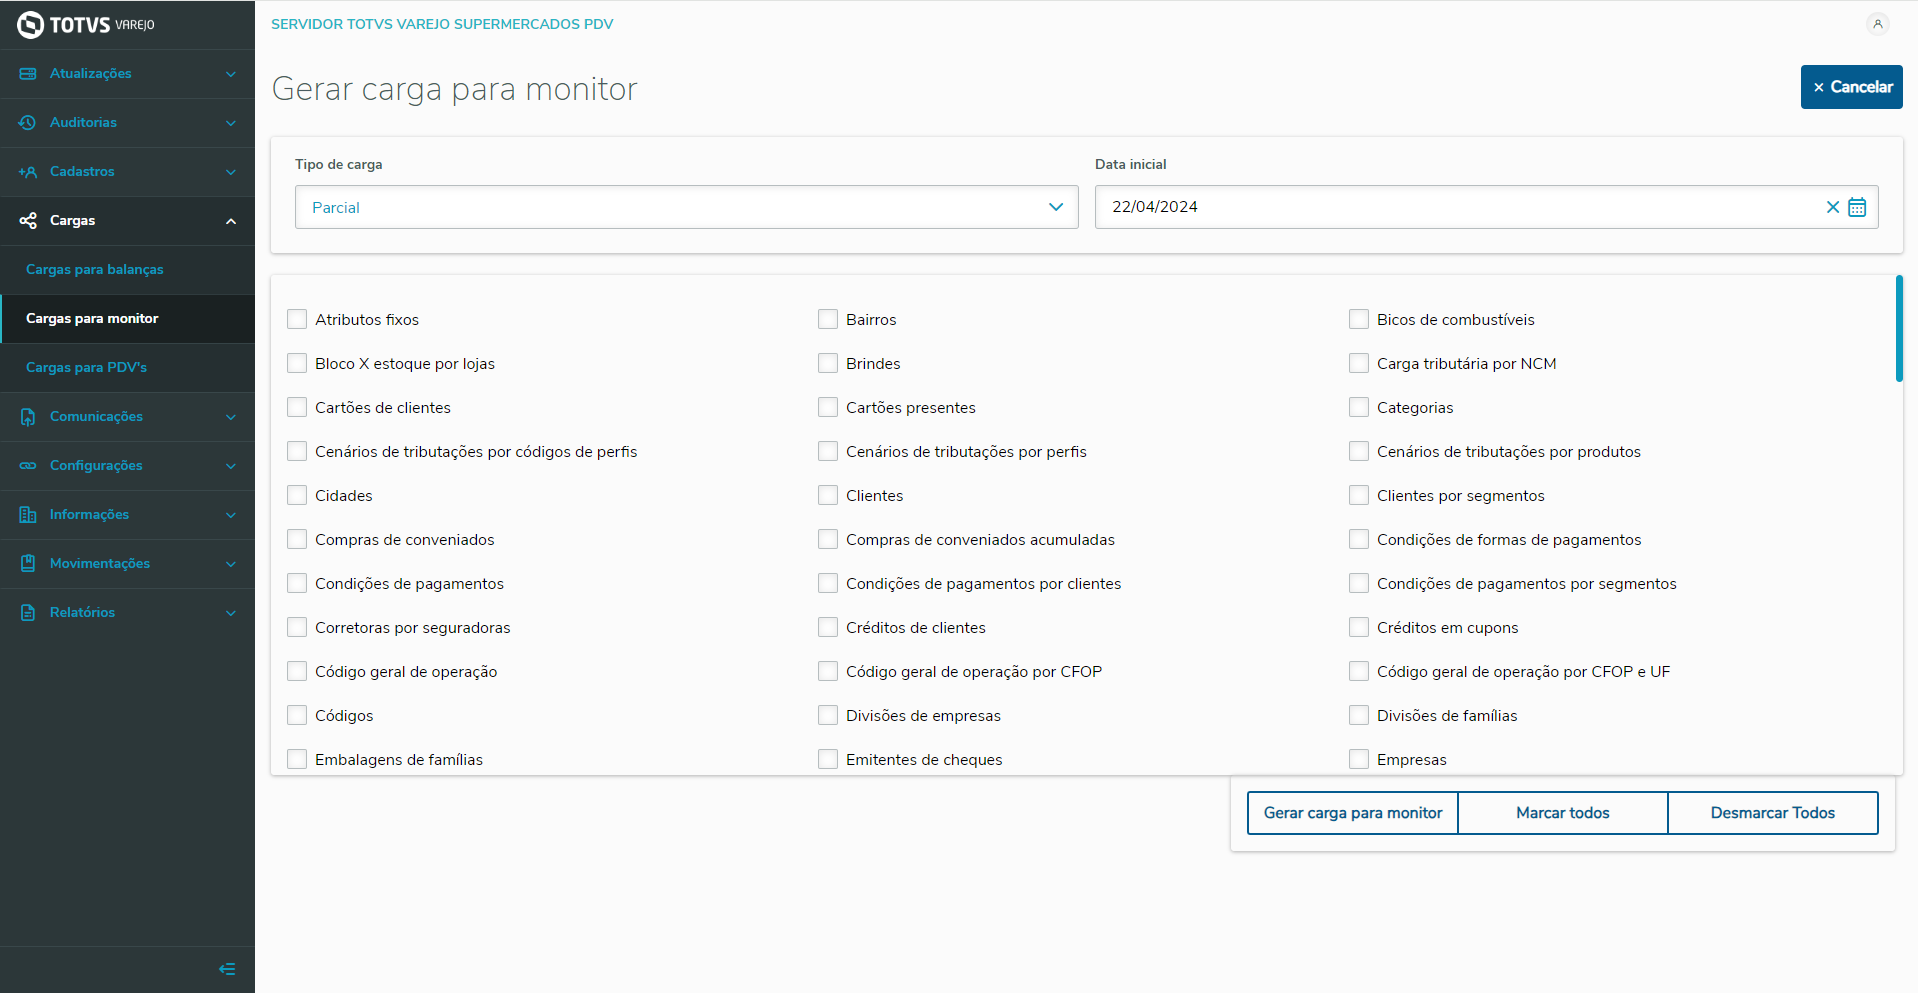1918x993 pixels.
Task: Click the Movimentações clipboard icon
Action: pyautogui.click(x=28, y=563)
